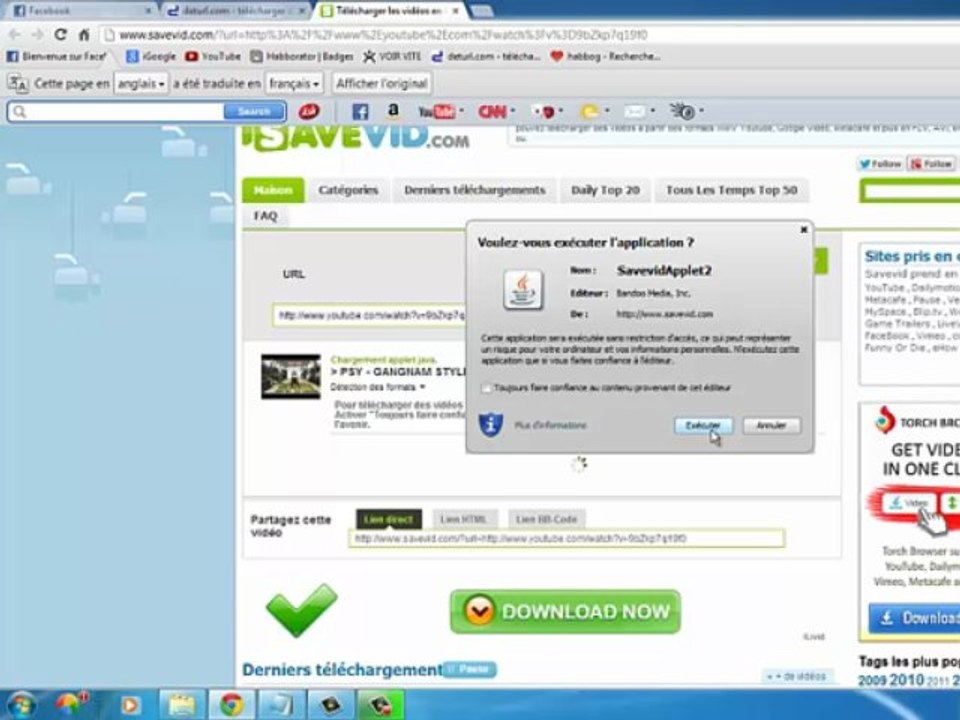
Task: Open Chrome from the taskbar
Action: click(231, 705)
